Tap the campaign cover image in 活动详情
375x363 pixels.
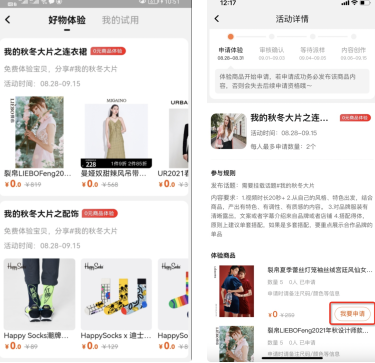coord(229,131)
